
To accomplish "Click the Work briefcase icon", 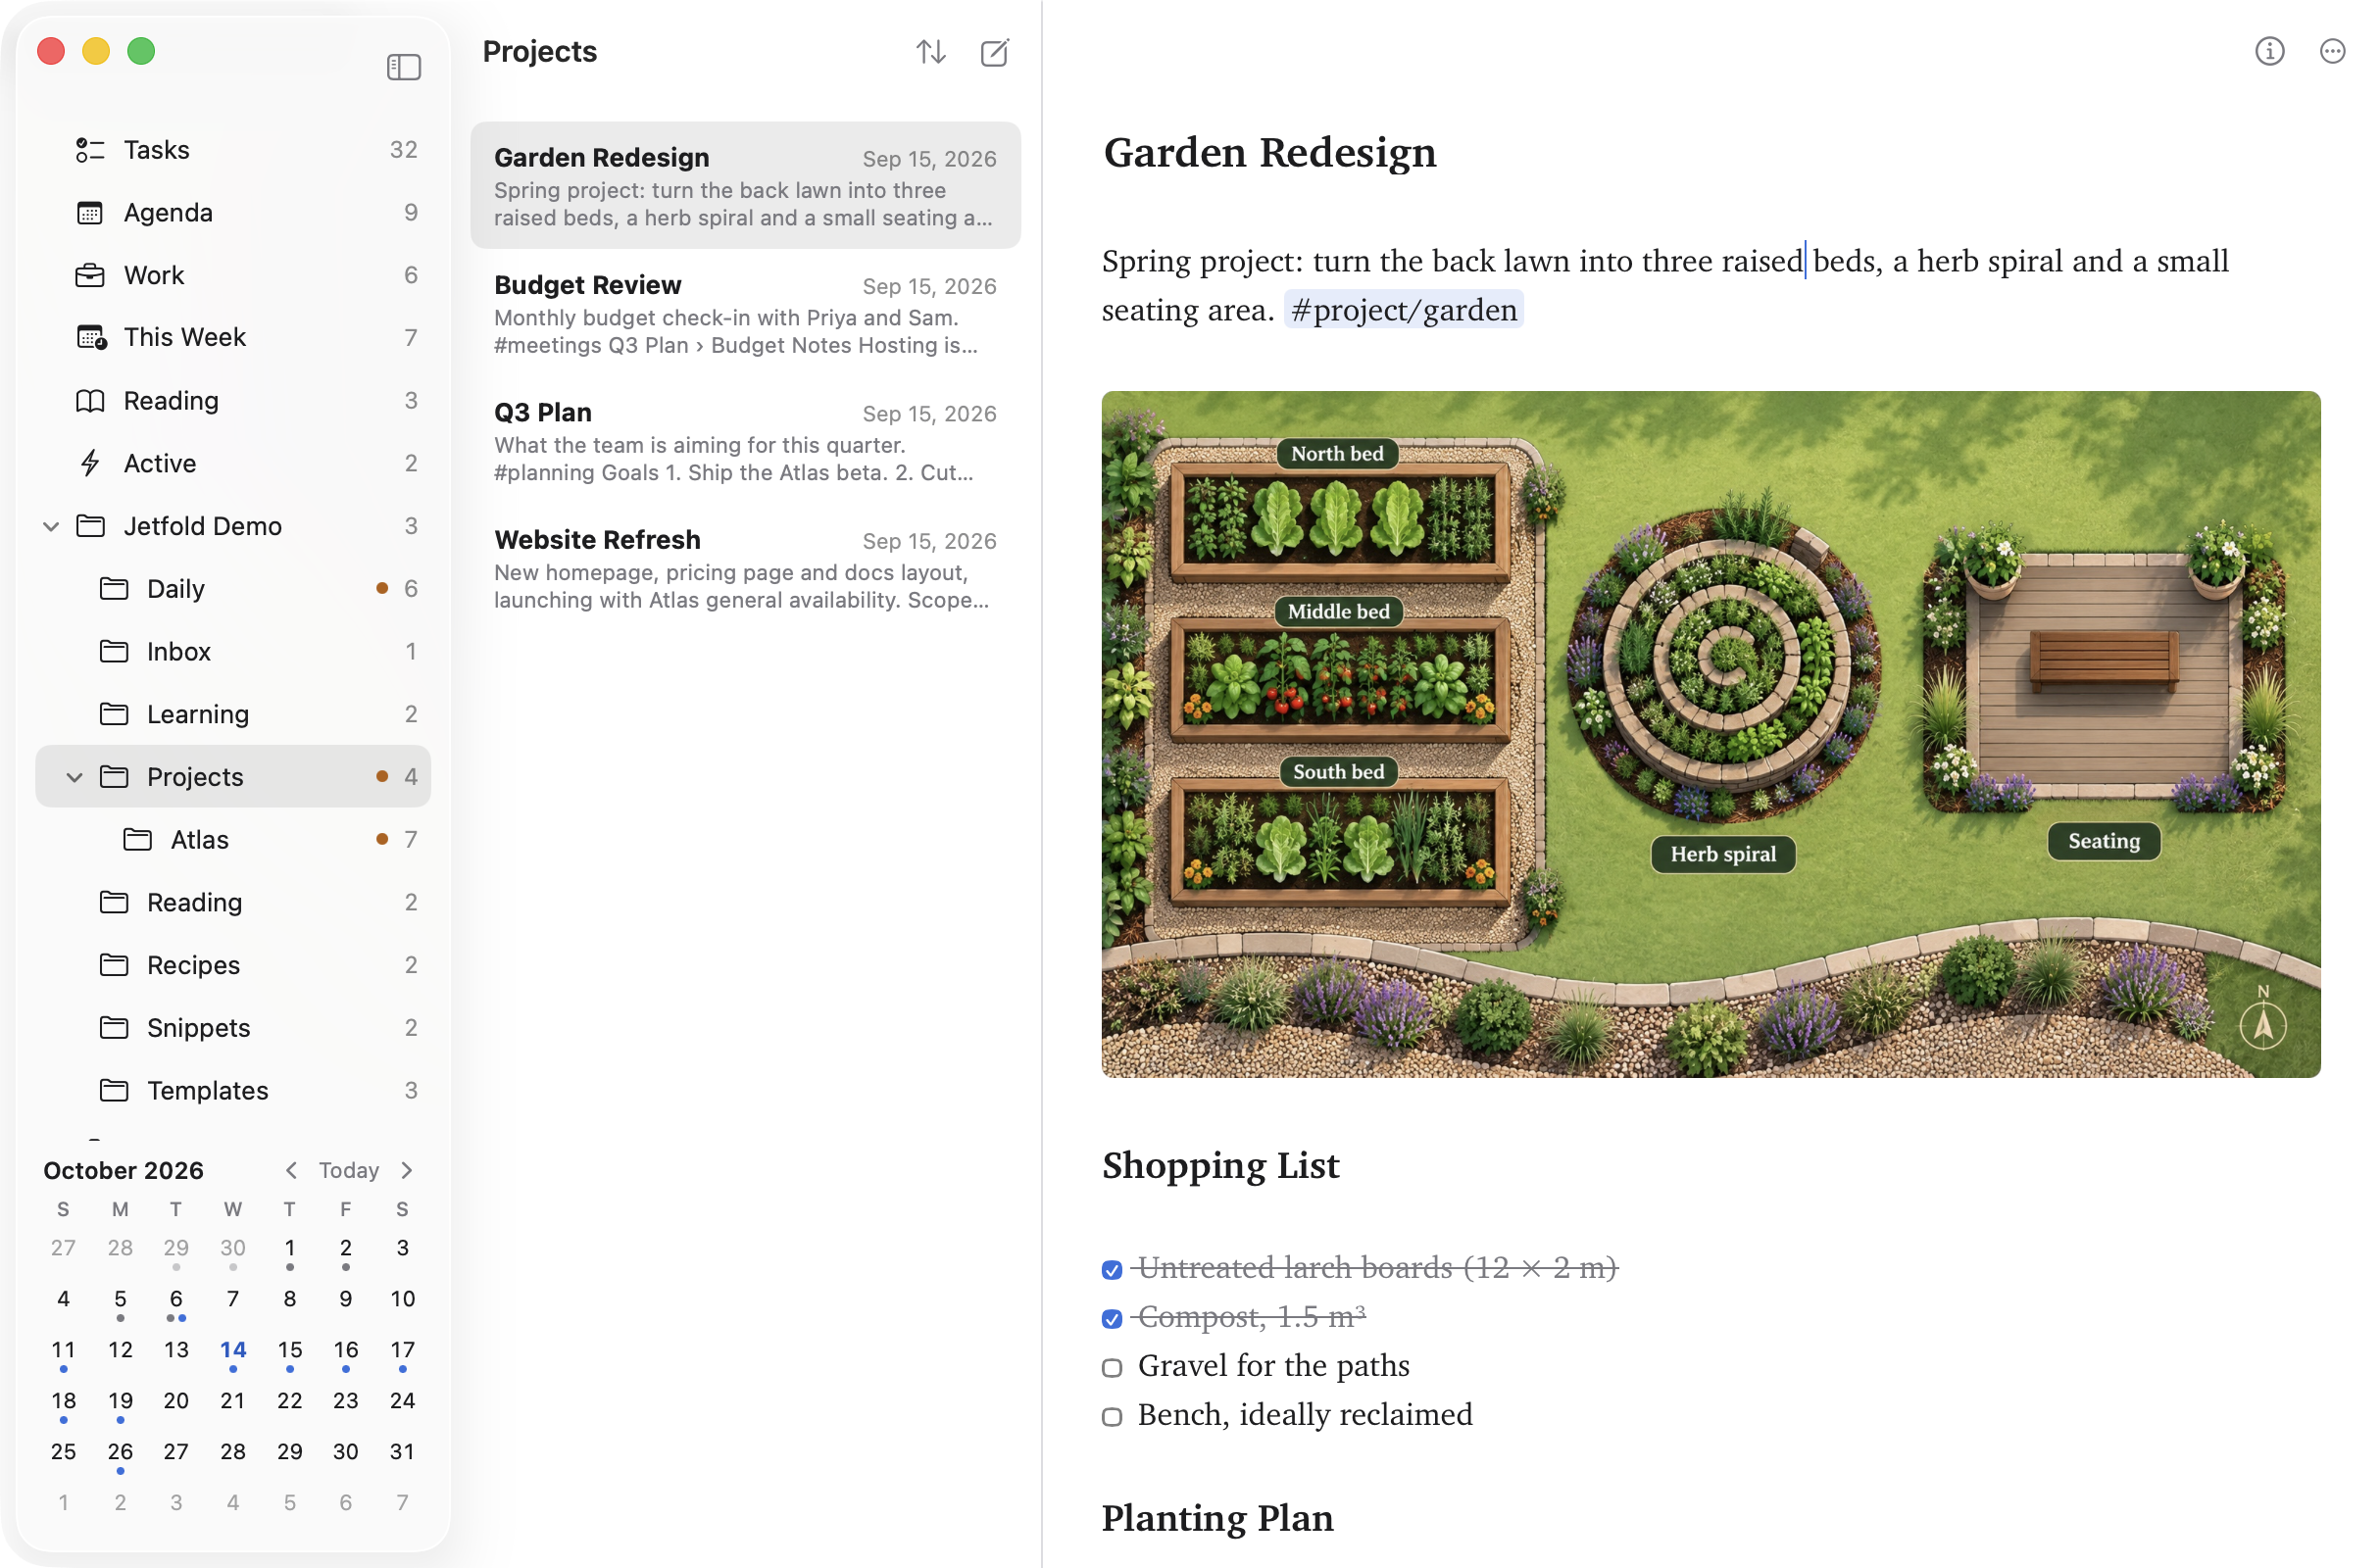I will 90,276.
